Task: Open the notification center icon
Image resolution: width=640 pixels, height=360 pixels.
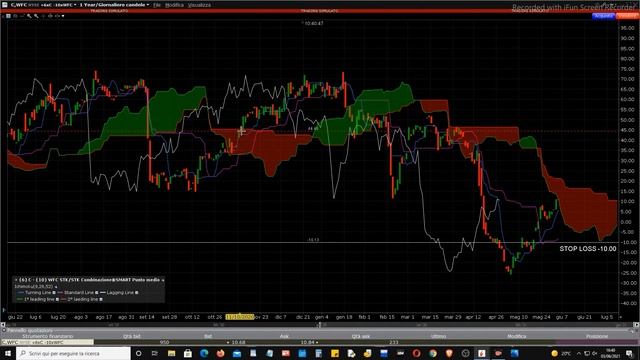Action: 629,353
